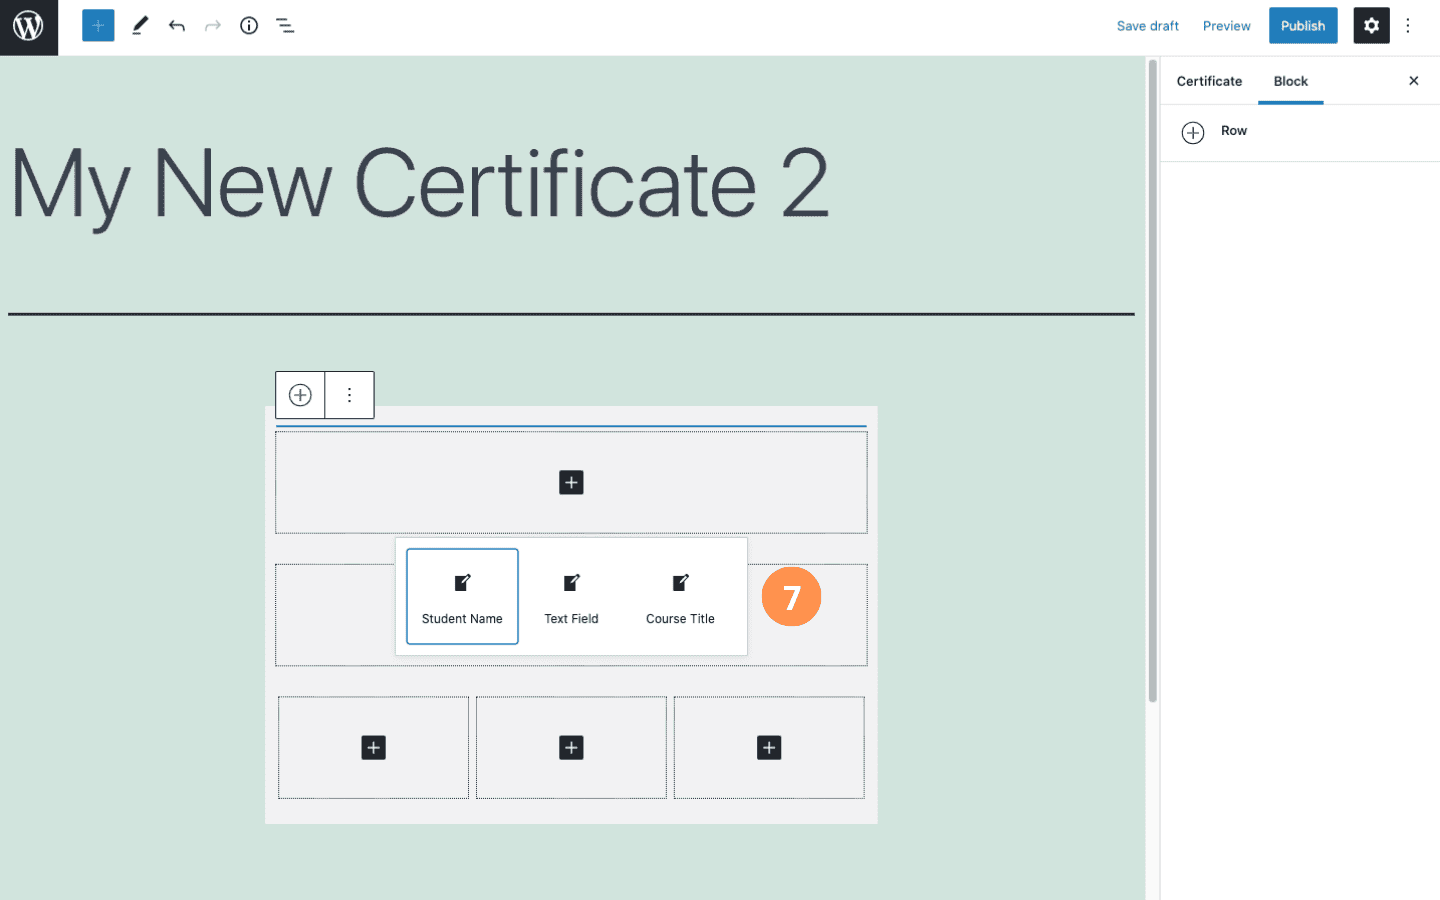
Task: Choose the Course Title block
Action: [680, 597]
